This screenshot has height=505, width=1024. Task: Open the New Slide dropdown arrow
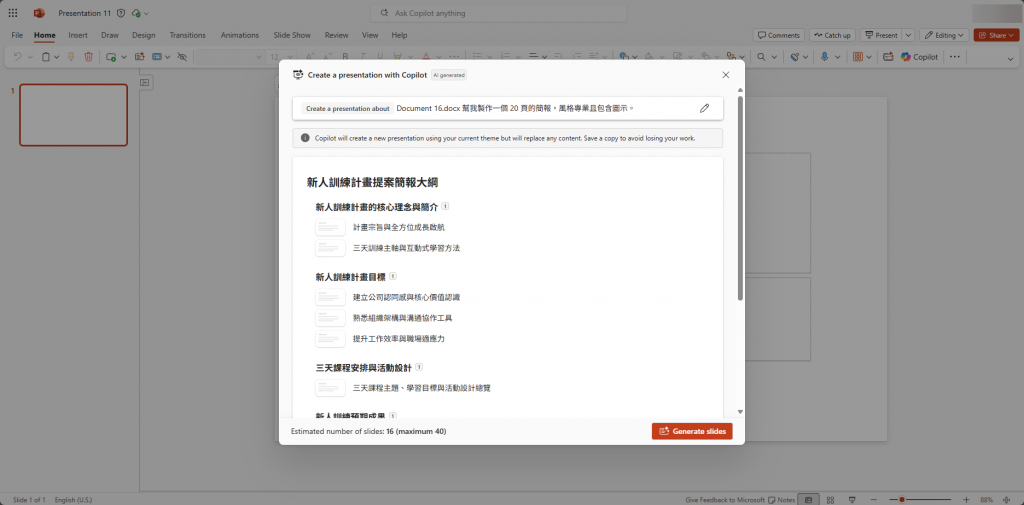click(123, 57)
